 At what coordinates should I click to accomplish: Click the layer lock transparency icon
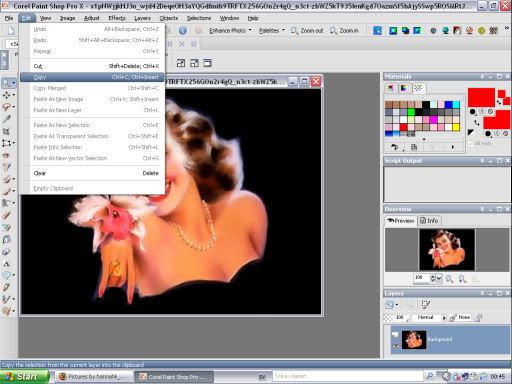coord(478,318)
